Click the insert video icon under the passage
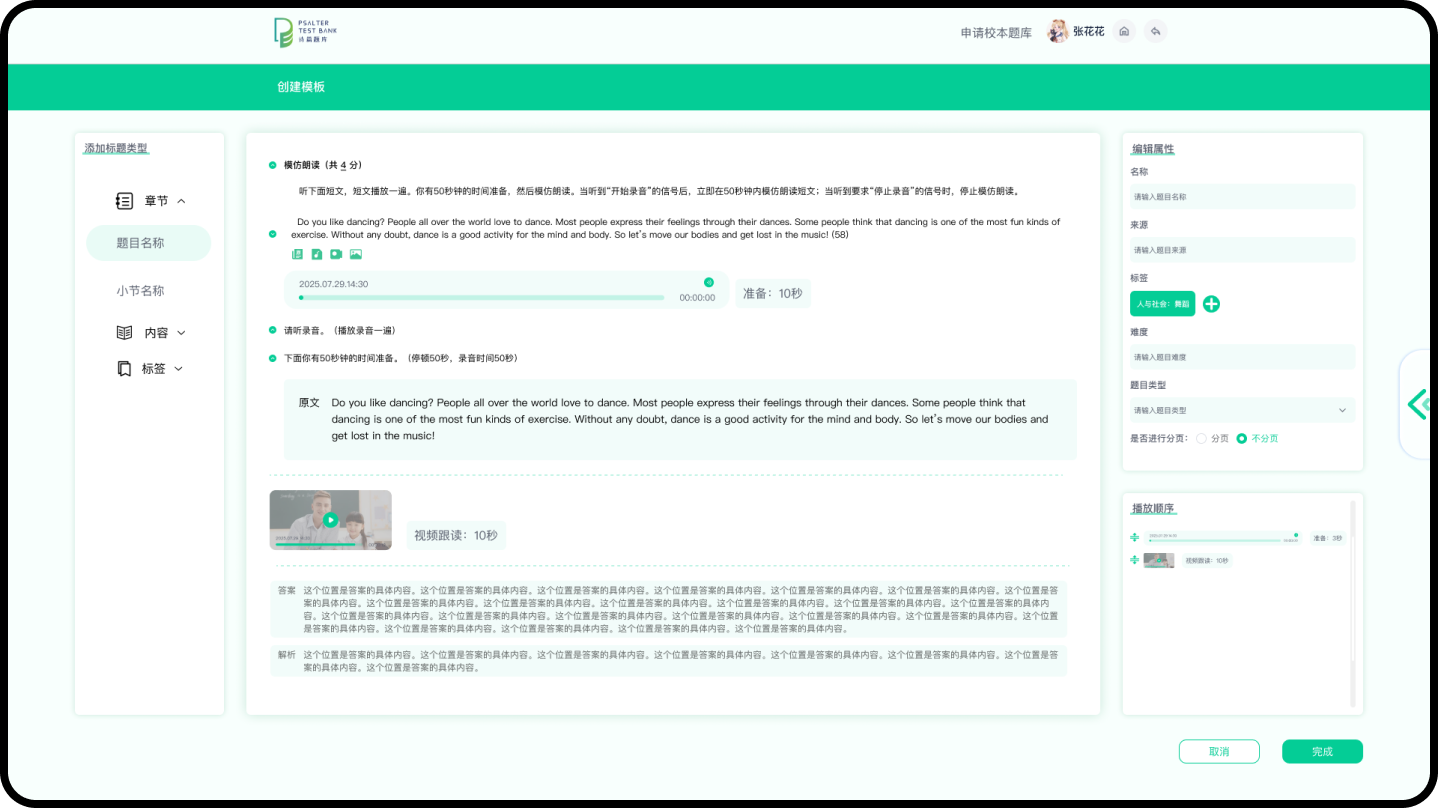Image resolution: width=1438 pixels, height=808 pixels. 336,255
